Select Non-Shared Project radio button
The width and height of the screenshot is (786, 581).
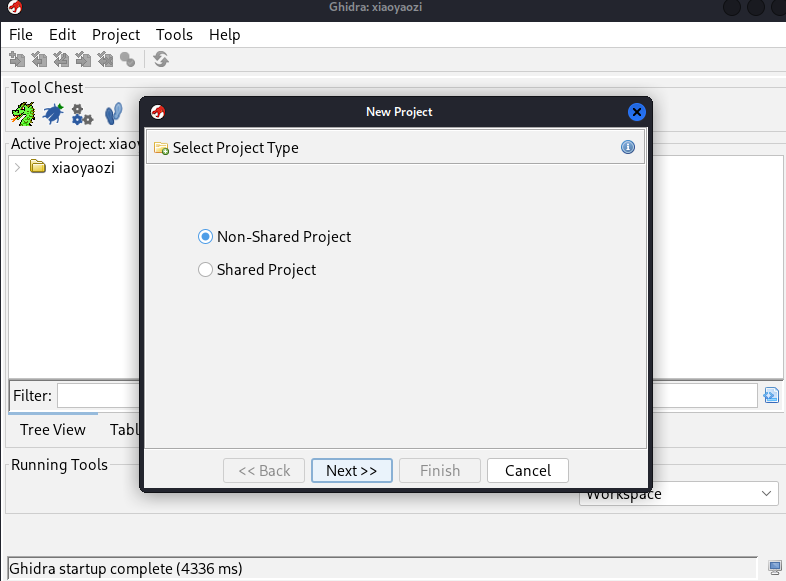point(206,237)
